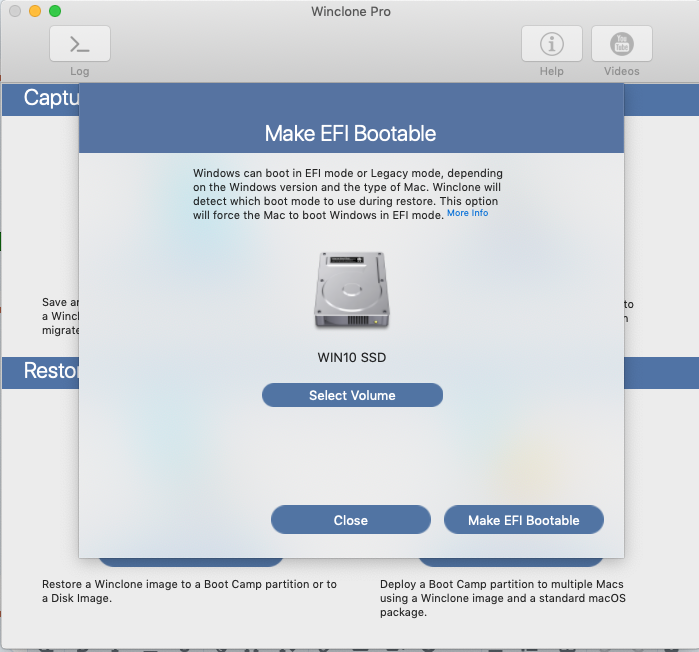Screen dimensions: 699x652
Task: Click the Restore a Winclone image description
Action: coord(189,591)
